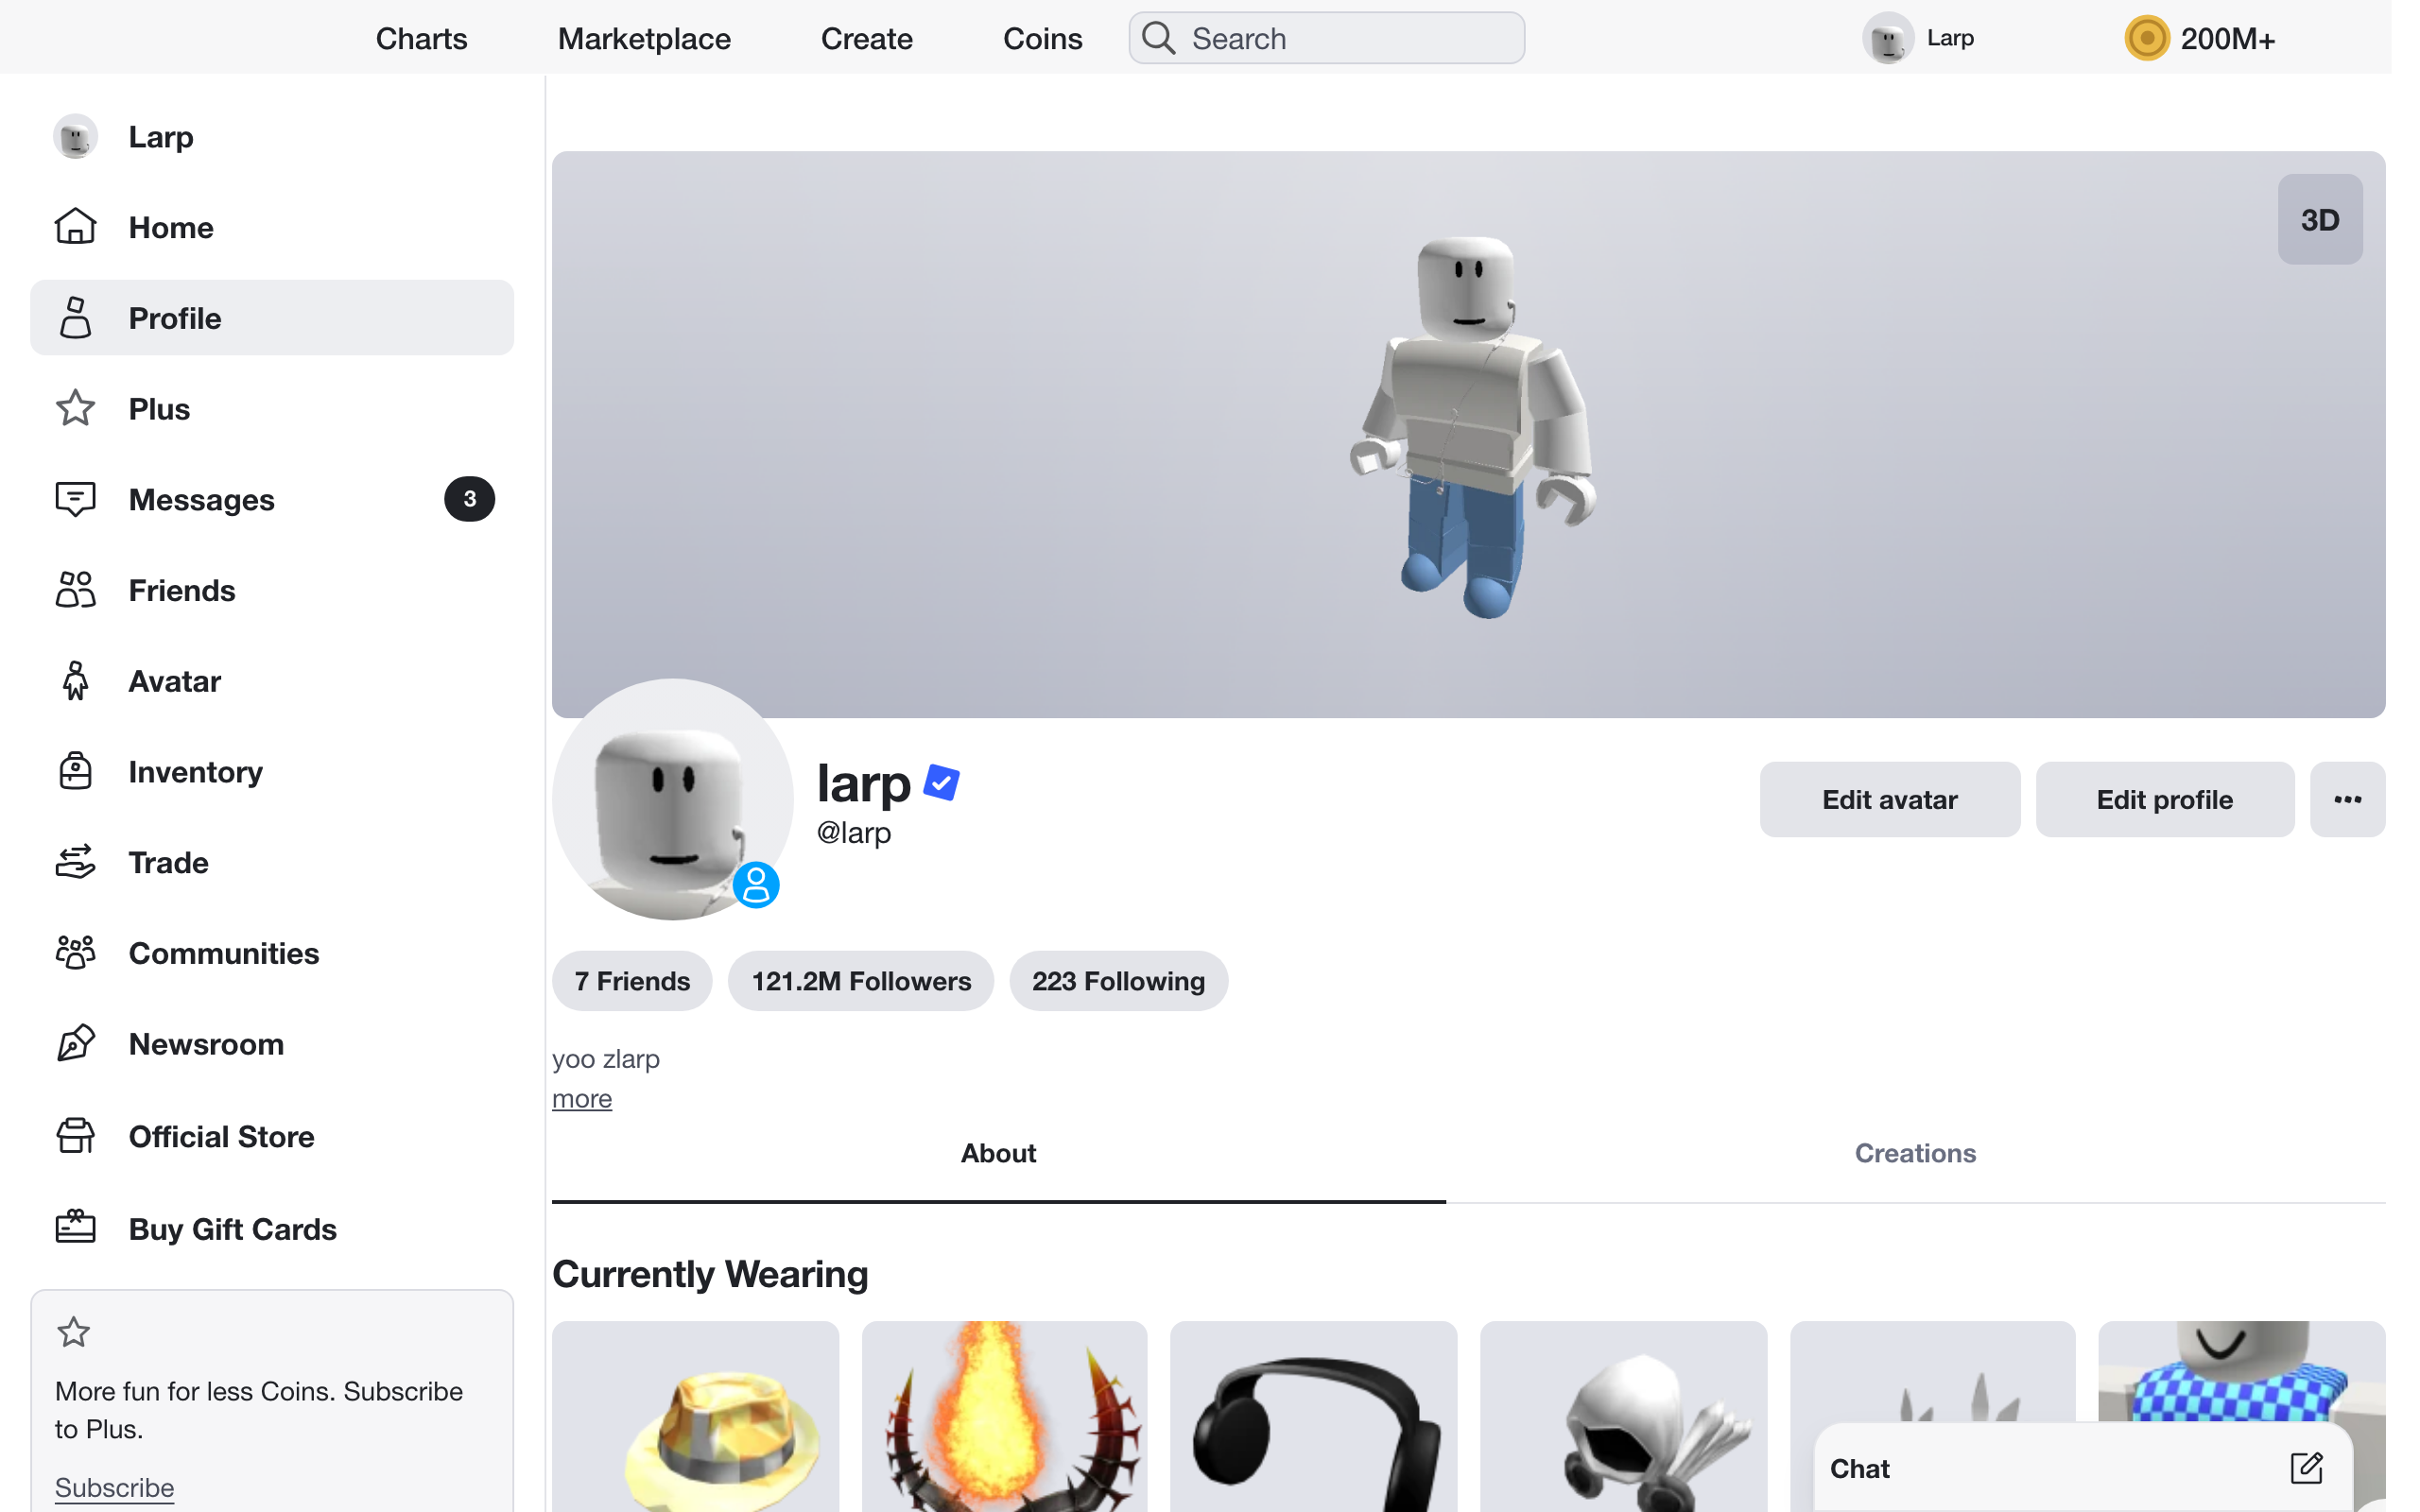Viewport: 2420px width, 1512px height.
Task: Open the gold fedora hat item thumbnail
Action: point(695,1416)
